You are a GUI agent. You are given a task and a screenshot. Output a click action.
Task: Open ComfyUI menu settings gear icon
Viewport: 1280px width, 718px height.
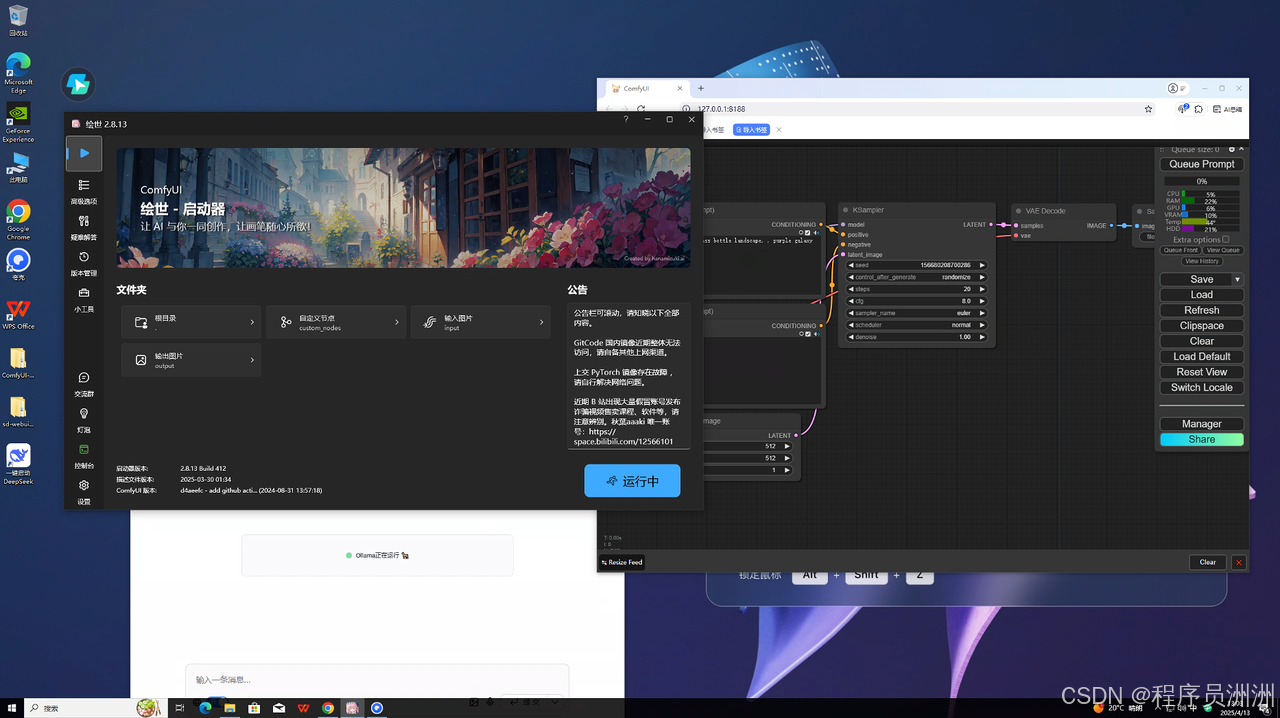1232,149
